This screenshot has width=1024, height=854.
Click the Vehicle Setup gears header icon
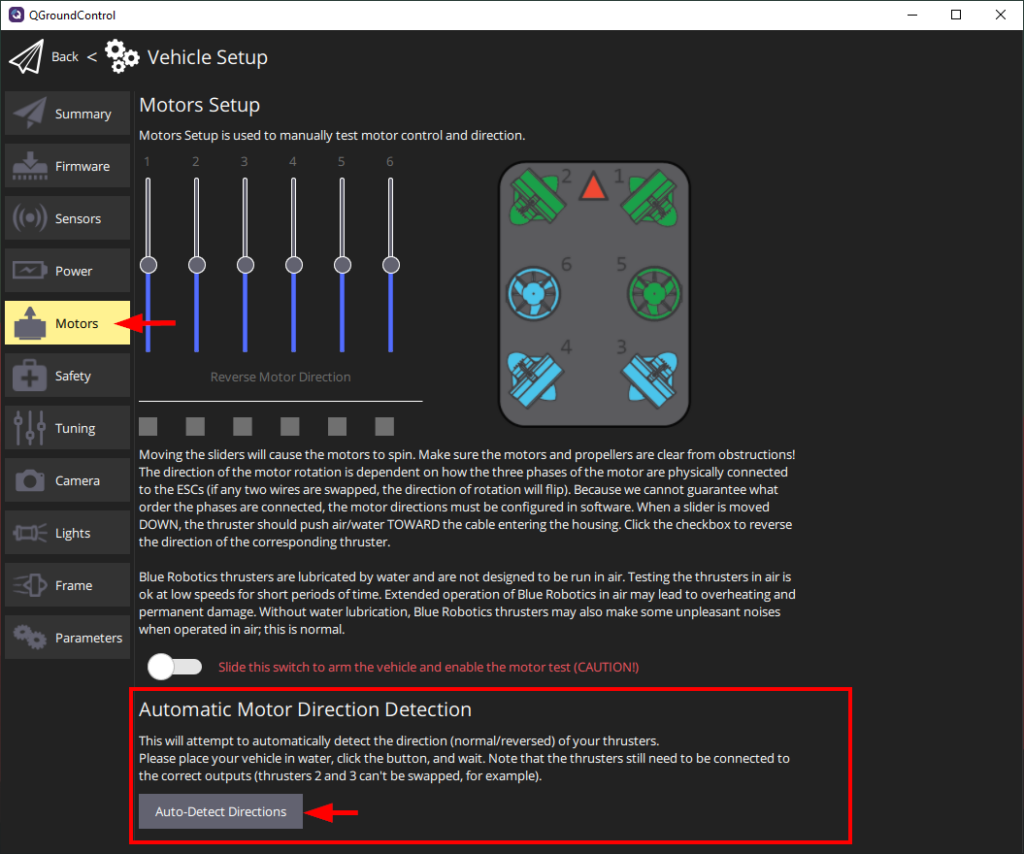coord(122,57)
